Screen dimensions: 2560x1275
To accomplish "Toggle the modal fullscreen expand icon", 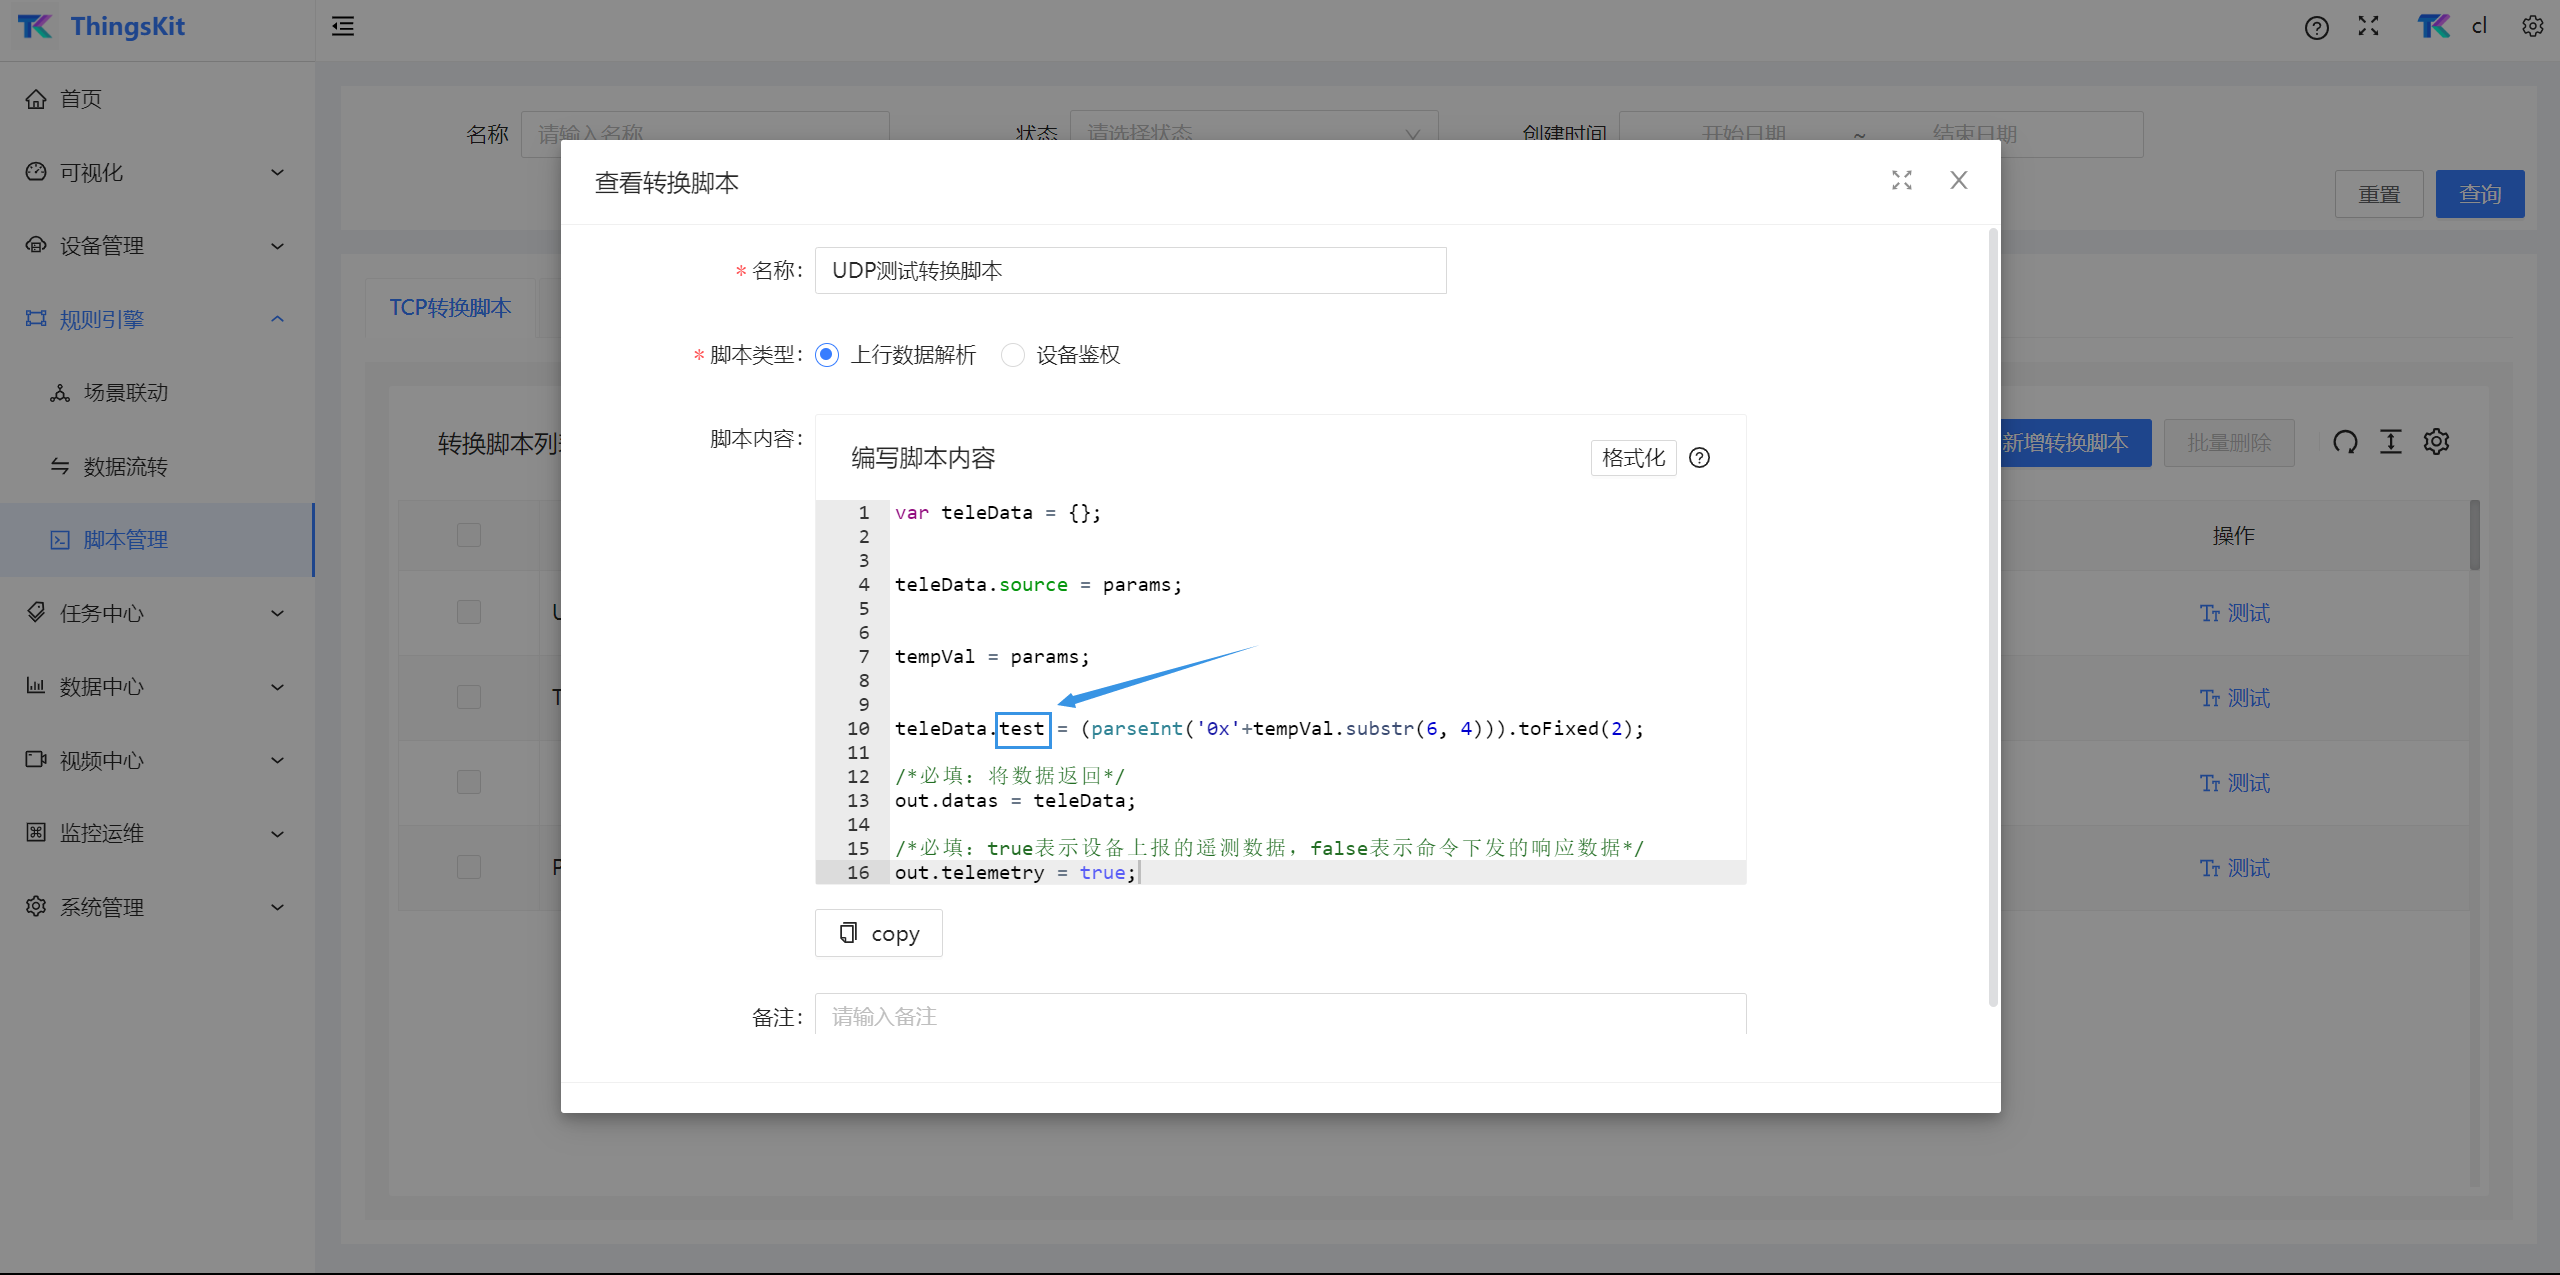I will (1901, 180).
